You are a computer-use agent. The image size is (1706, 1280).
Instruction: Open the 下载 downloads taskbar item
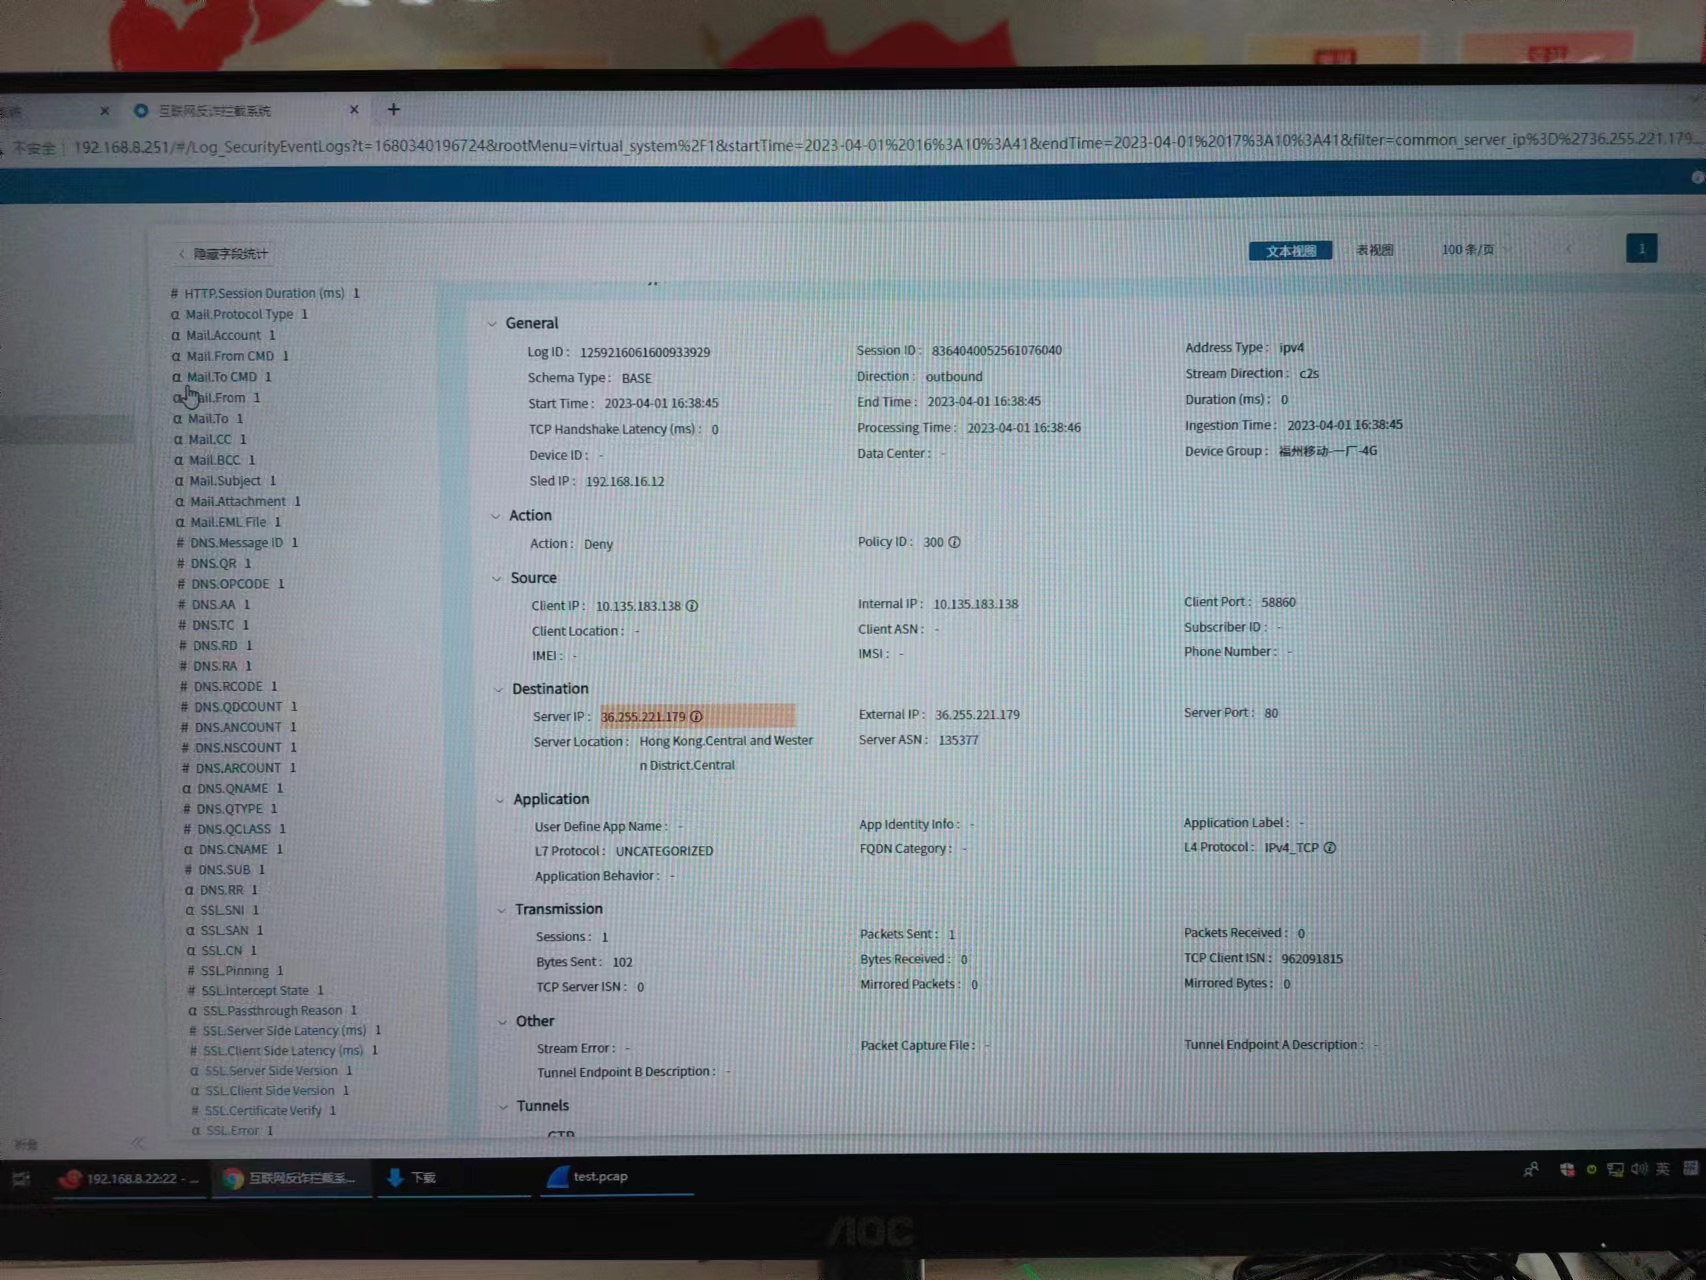pyautogui.click(x=412, y=1178)
